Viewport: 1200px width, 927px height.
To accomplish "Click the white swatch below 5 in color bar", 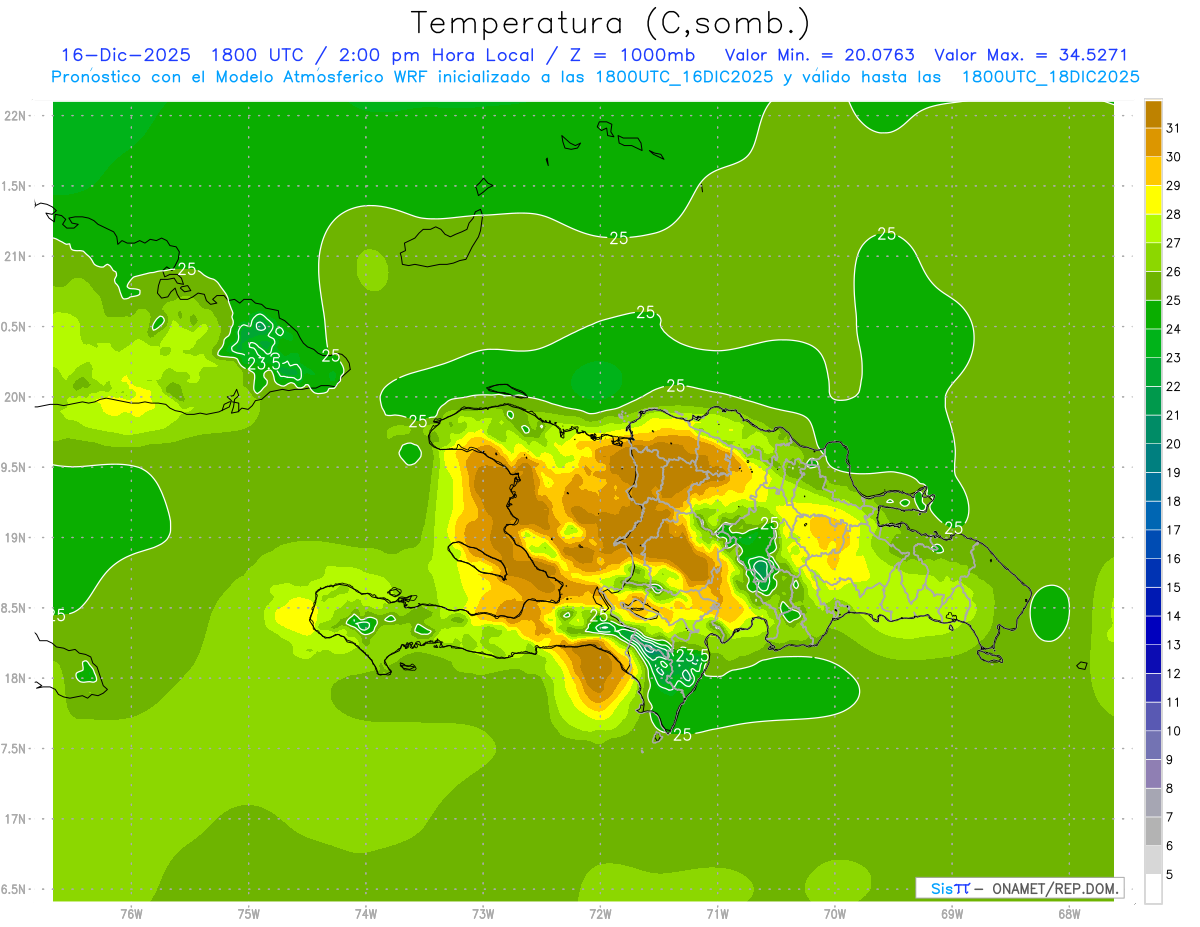I will coord(1153,889).
